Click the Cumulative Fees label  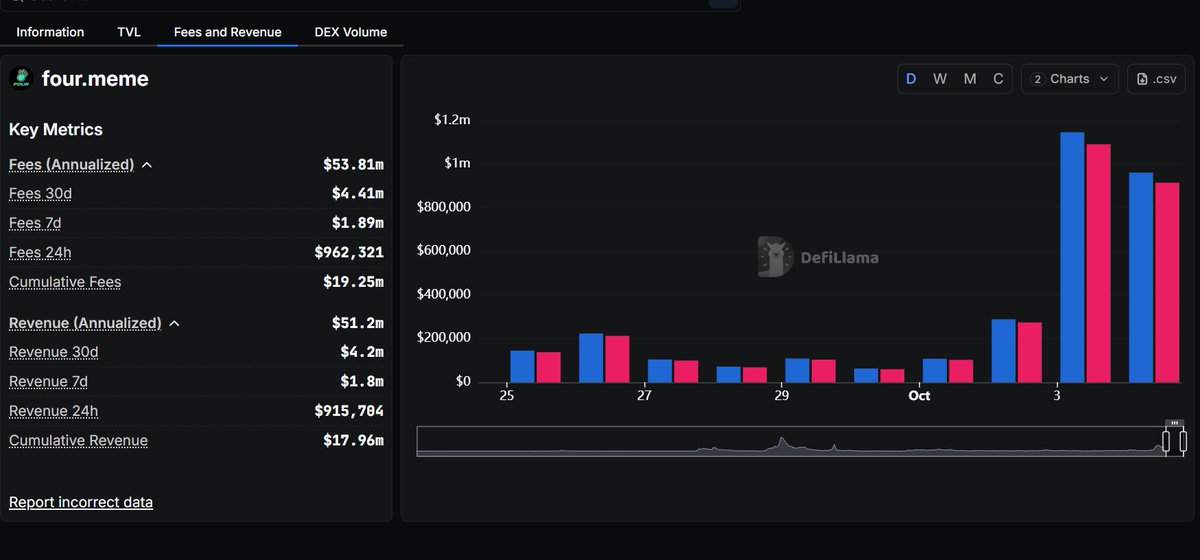click(x=65, y=282)
